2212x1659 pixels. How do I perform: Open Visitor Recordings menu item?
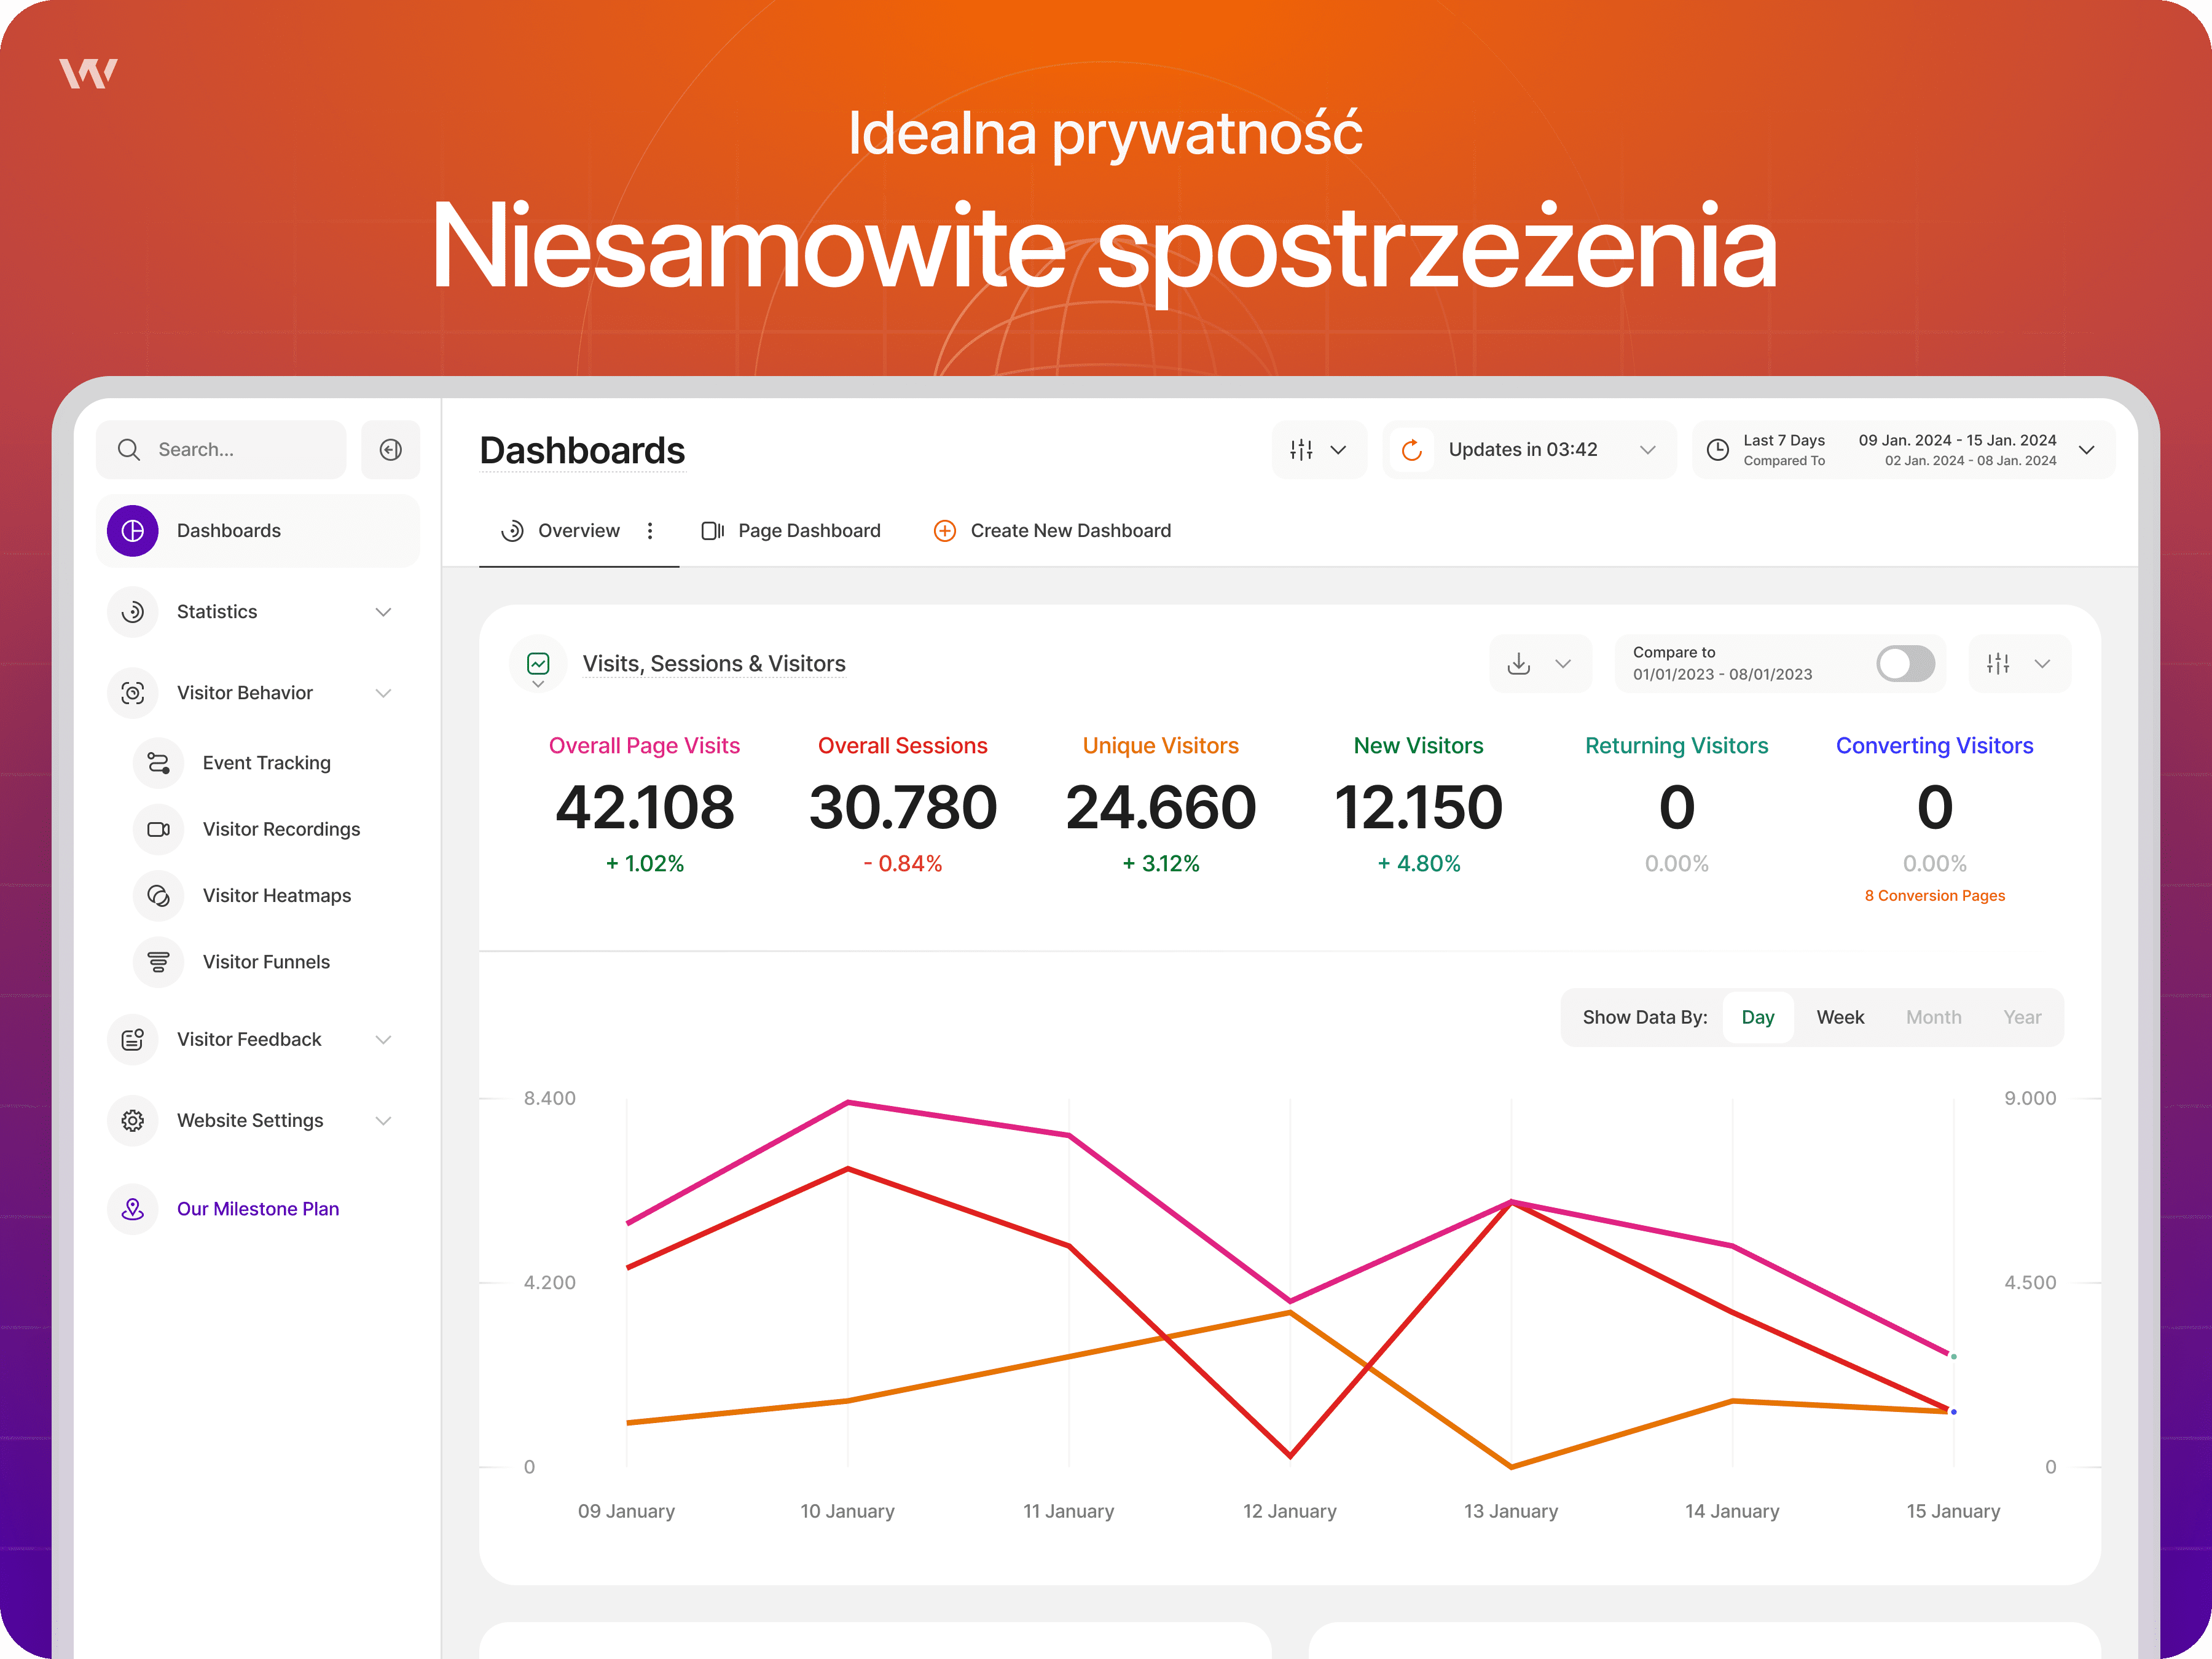coord(281,828)
